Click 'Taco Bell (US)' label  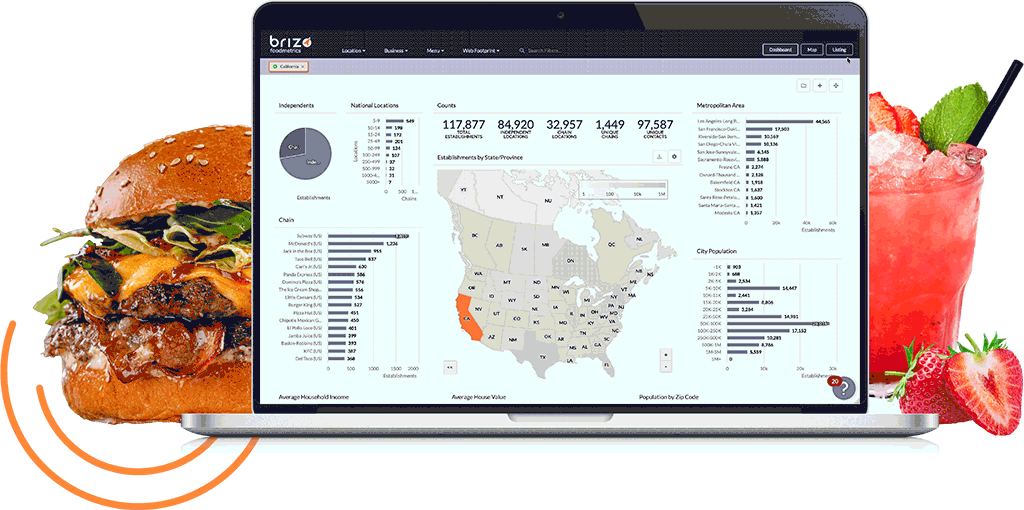(310, 259)
